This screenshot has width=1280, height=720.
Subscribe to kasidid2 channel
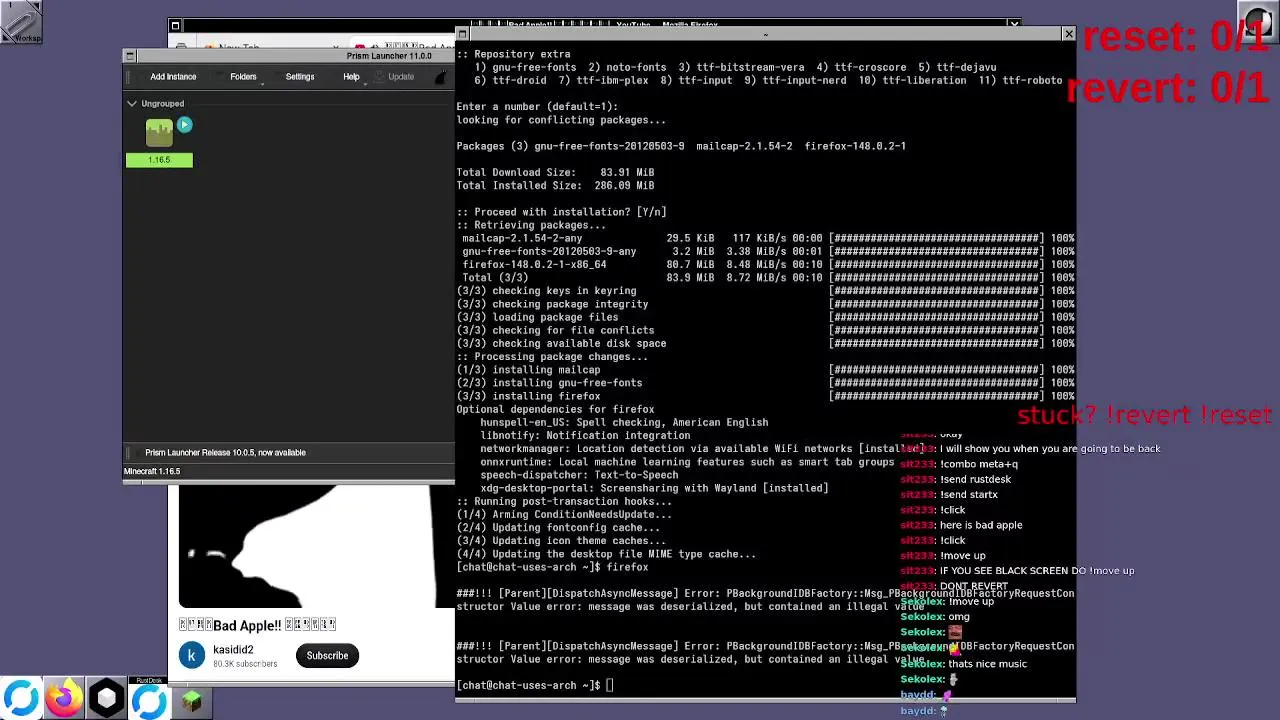[327, 656]
